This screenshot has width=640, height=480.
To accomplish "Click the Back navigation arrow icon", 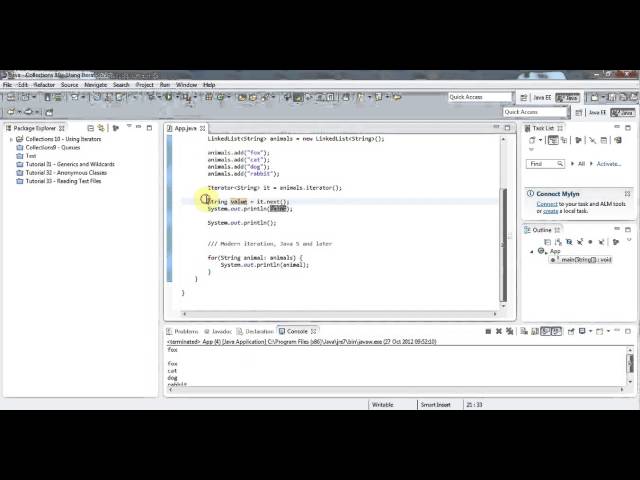I will click(11, 112).
